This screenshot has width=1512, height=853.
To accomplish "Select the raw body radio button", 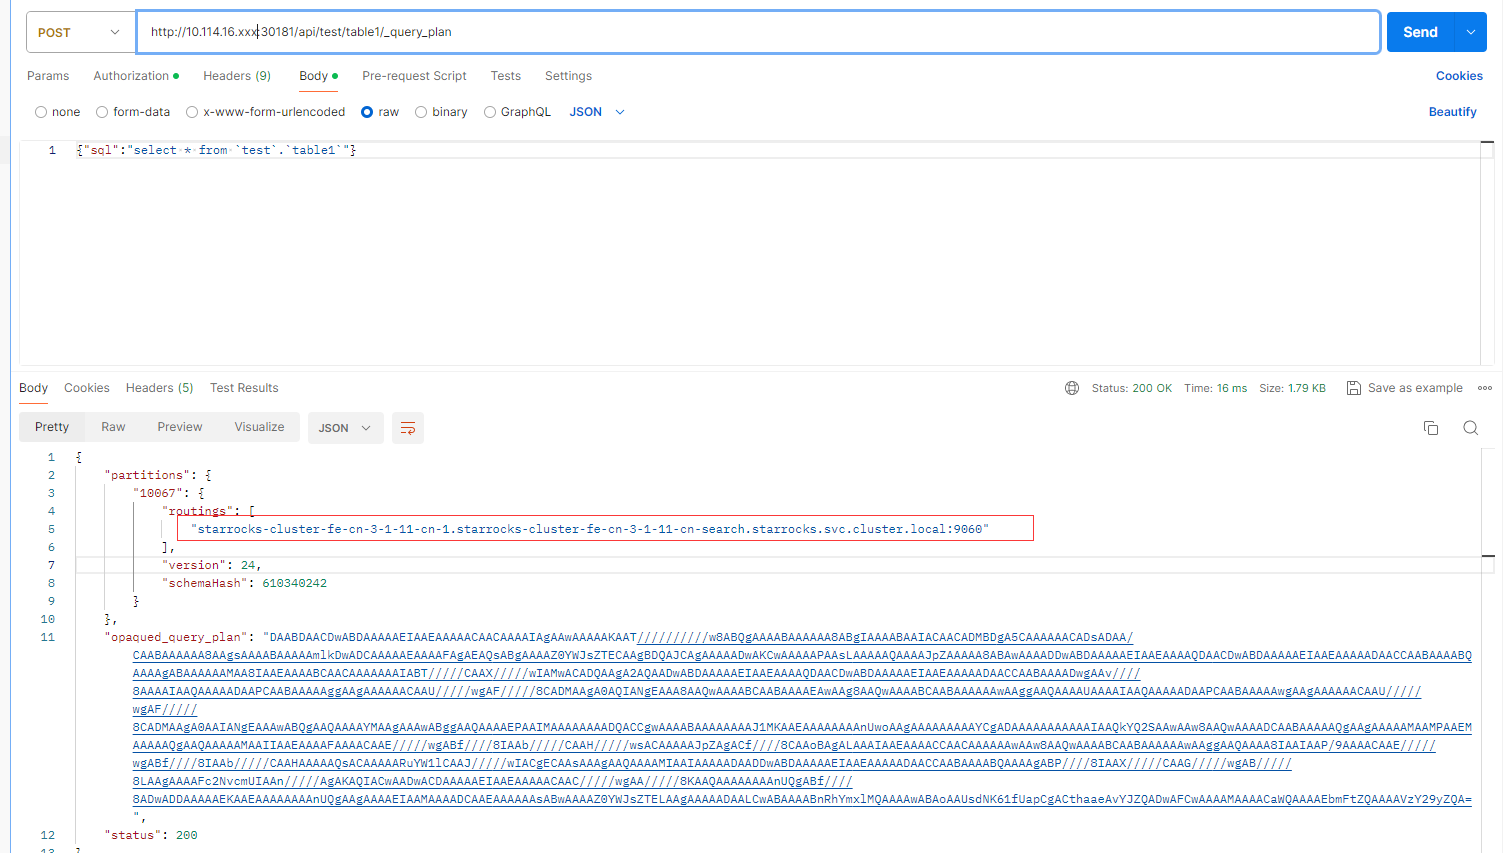I will pyautogui.click(x=367, y=112).
